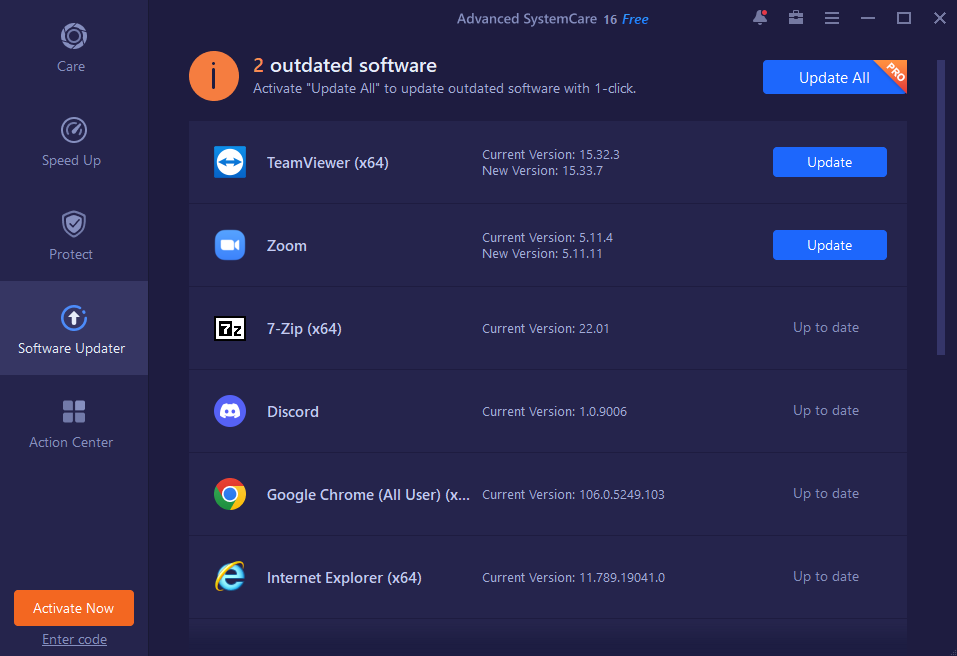This screenshot has width=957, height=656.
Task: Open the hamburger options menu
Action: (x=832, y=18)
